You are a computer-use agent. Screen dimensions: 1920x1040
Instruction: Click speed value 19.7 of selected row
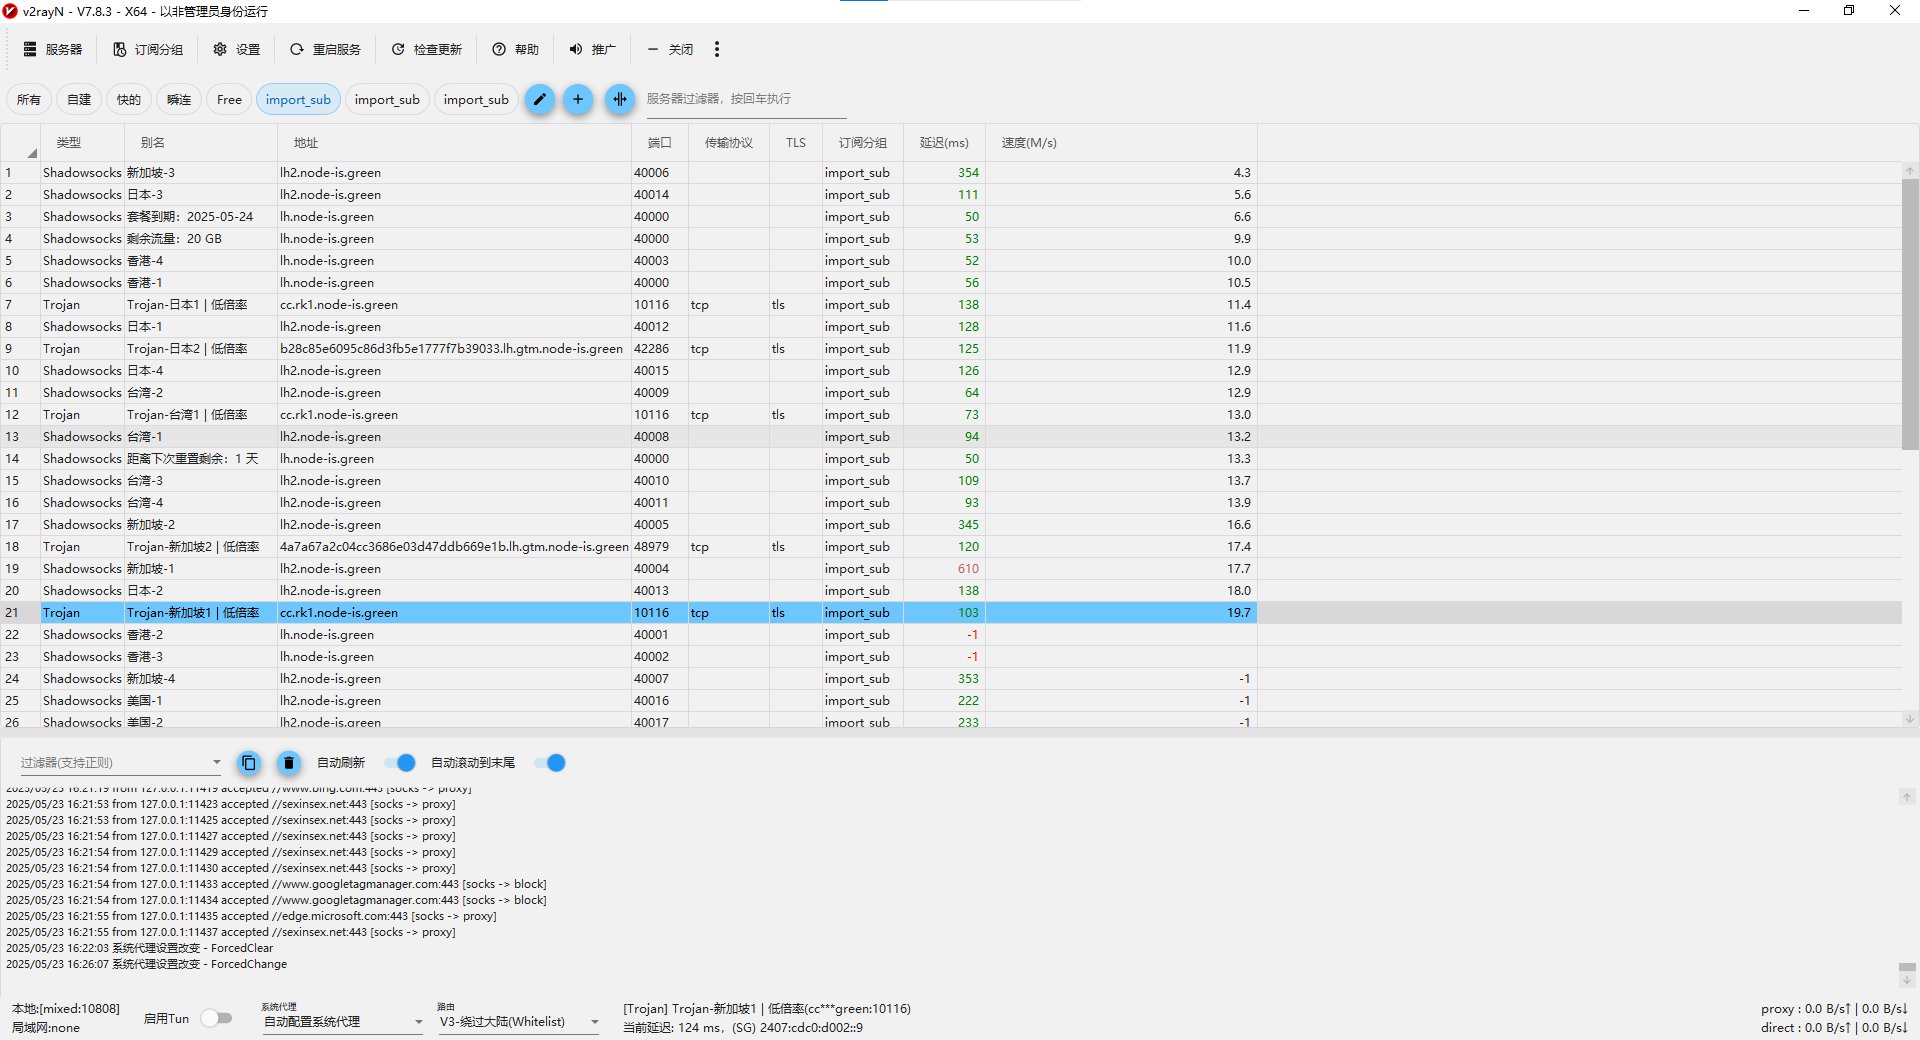pyautogui.click(x=1239, y=613)
